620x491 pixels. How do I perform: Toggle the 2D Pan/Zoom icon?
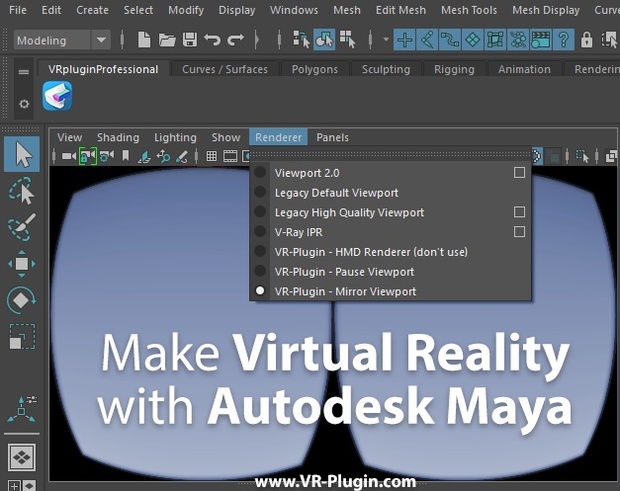coord(163,156)
